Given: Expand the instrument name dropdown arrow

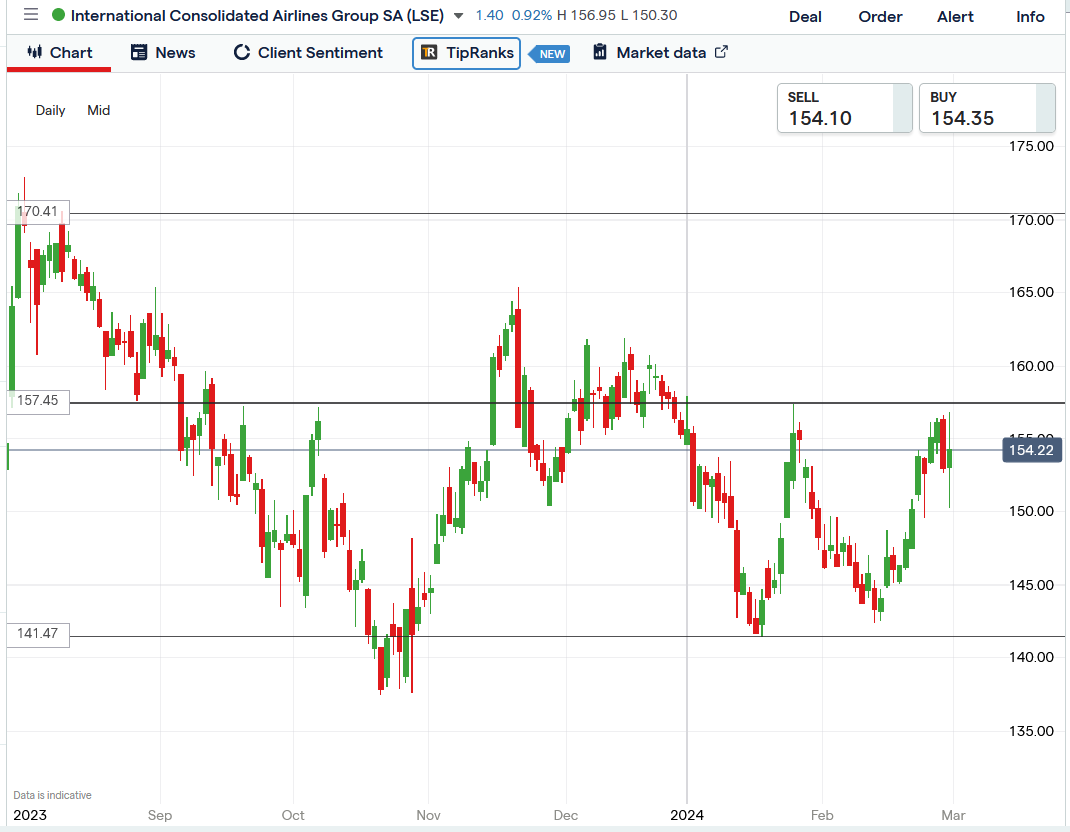Looking at the screenshot, I should coord(459,16).
